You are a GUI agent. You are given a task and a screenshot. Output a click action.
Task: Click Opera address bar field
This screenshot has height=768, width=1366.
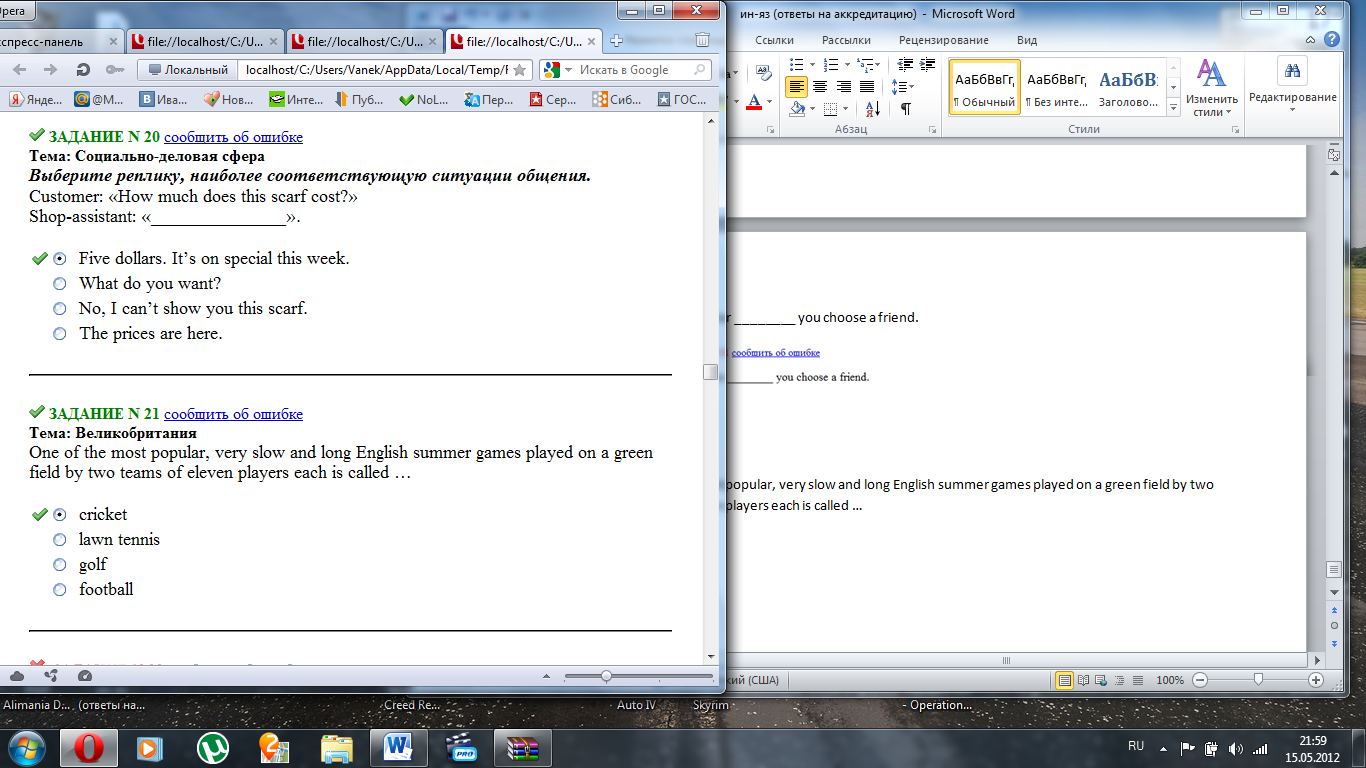pos(373,70)
